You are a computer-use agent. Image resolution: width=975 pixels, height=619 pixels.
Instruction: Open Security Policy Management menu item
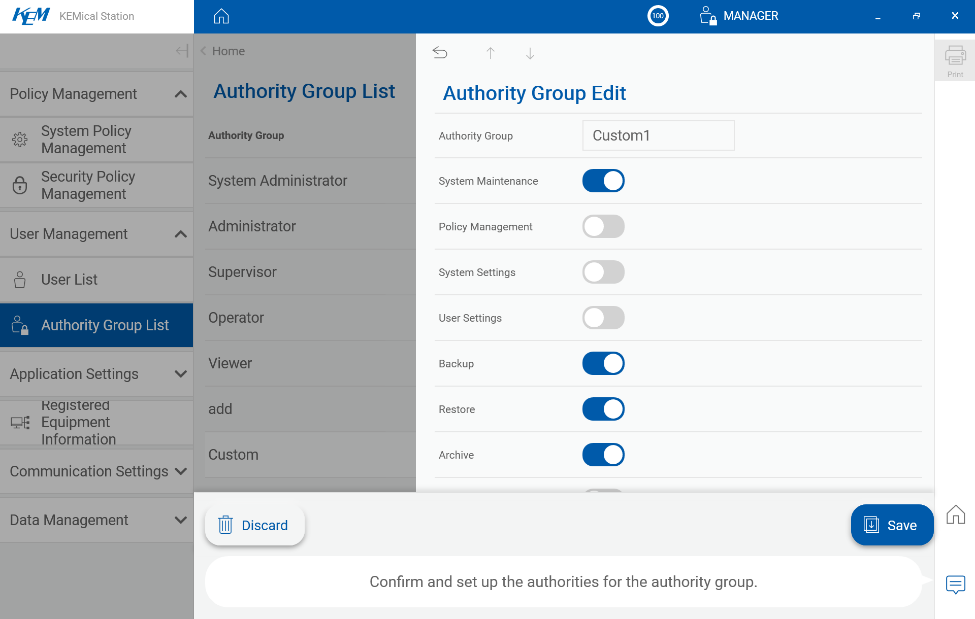(x=87, y=185)
